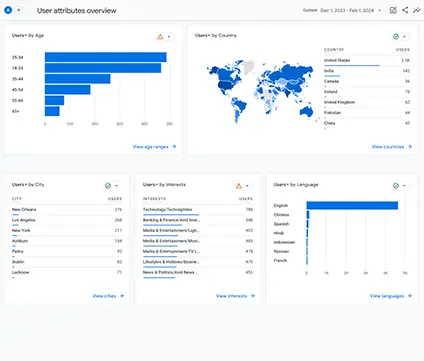Click the 45-54 age group bar
Viewport: 424px width, 361px height.
(x=67, y=90)
